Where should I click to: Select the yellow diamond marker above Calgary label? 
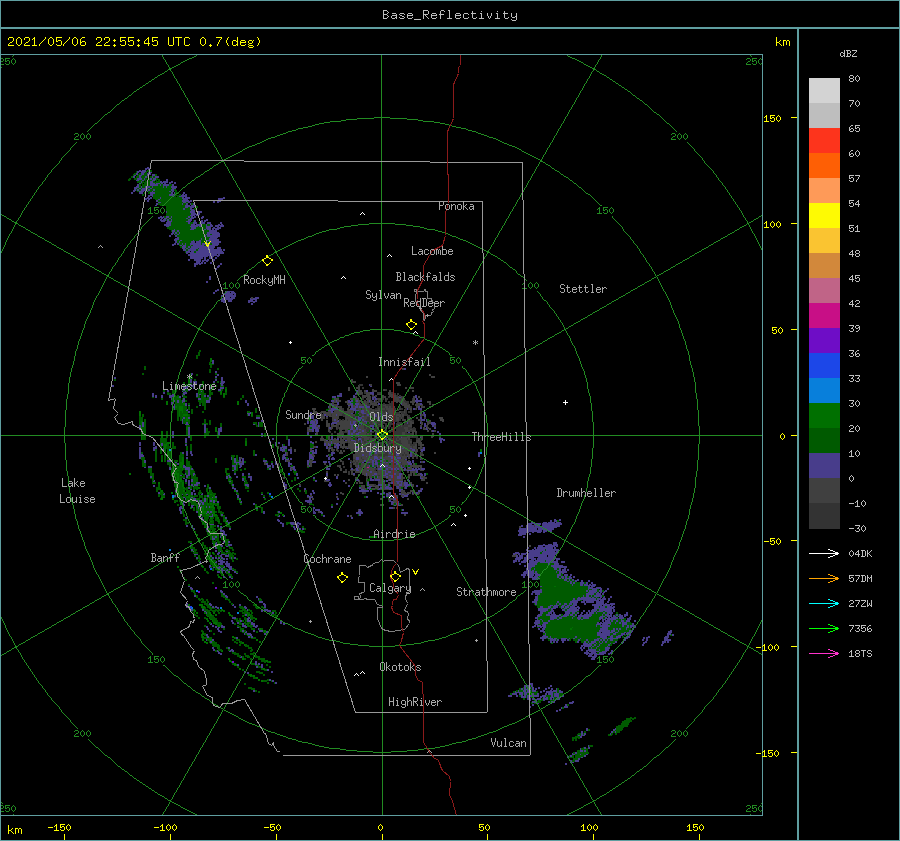pos(395,576)
